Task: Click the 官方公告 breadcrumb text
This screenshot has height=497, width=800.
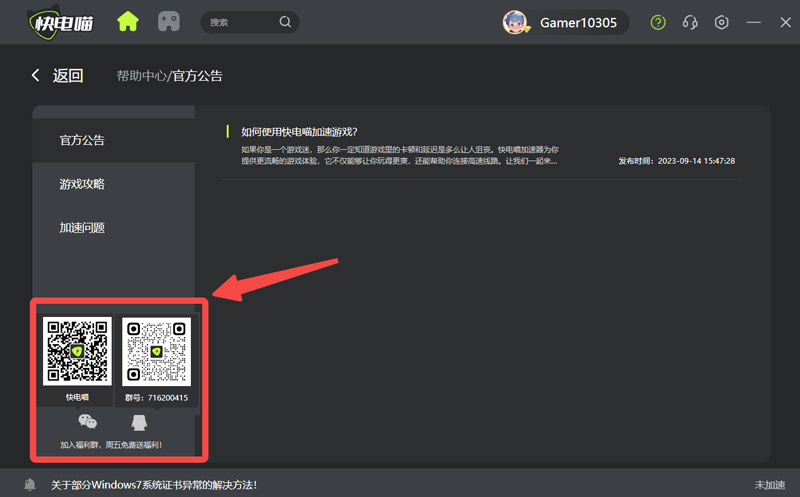Action: click(x=197, y=76)
